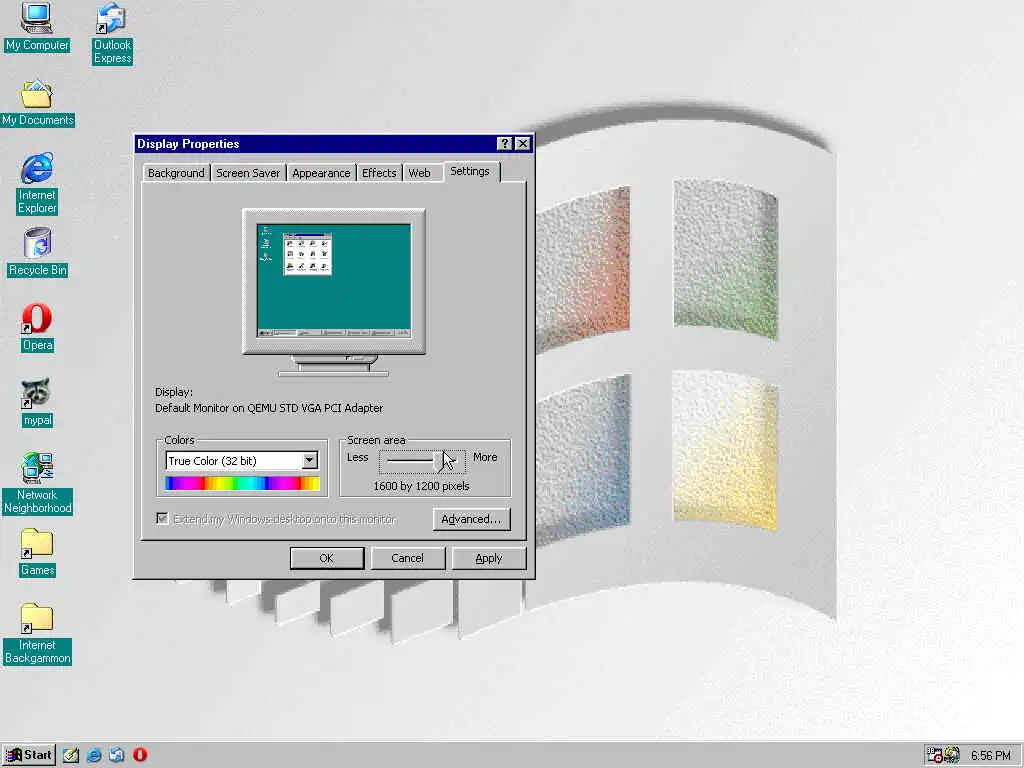1024x768 pixels.
Task: Click the 'Default Monitor on QEMU STD VGA' text
Action: (x=269, y=408)
